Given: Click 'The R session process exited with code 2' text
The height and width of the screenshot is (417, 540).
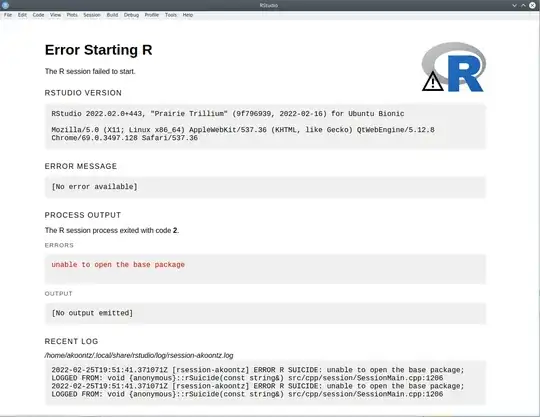Looking at the screenshot, I should pos(112,230).
